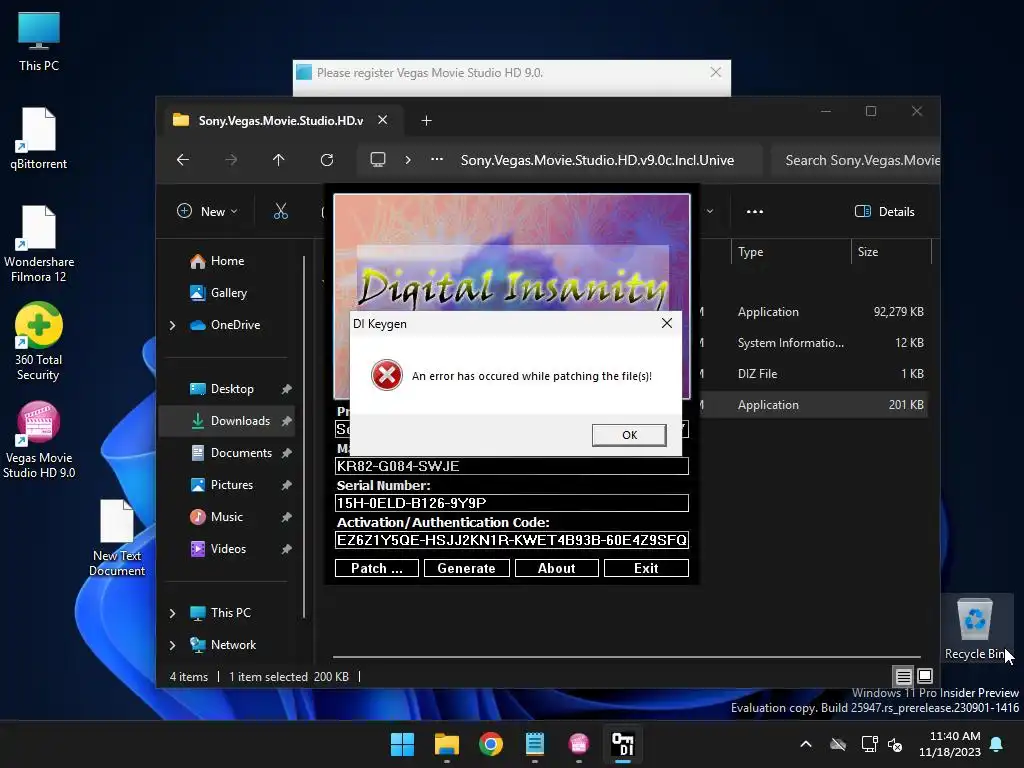Screen dimensions: 1024x768
Task: Click OK in DI Keygen error dialog
Action: pos(629,435)
